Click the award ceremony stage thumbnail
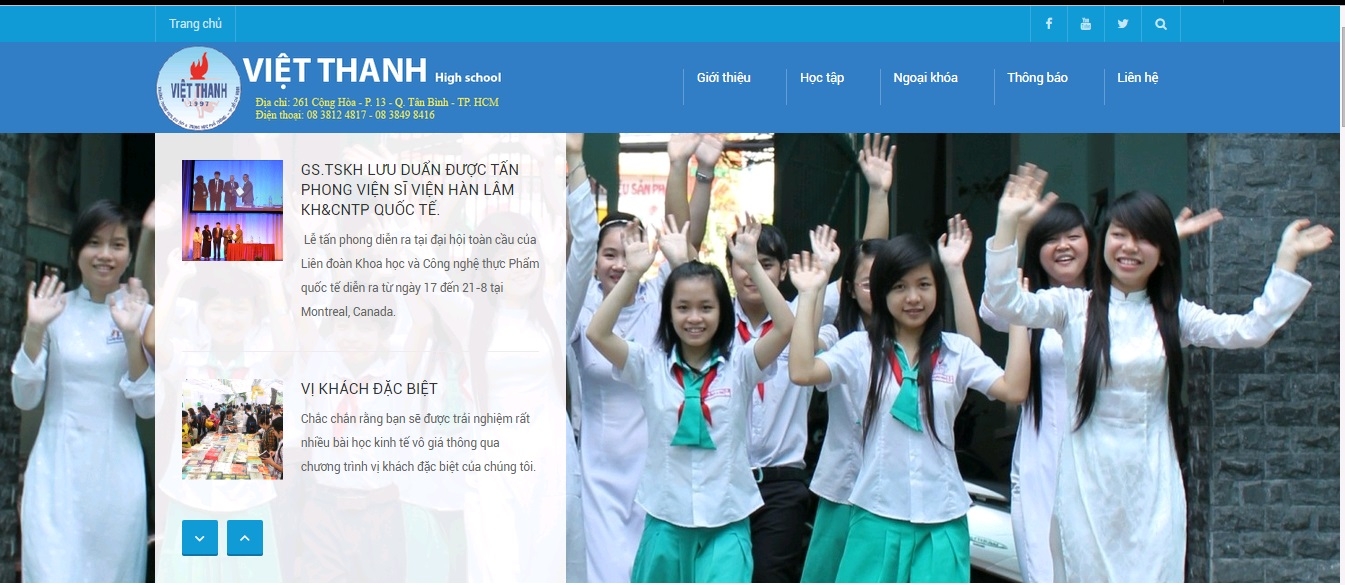The image size is (1345, 585). 232,210
